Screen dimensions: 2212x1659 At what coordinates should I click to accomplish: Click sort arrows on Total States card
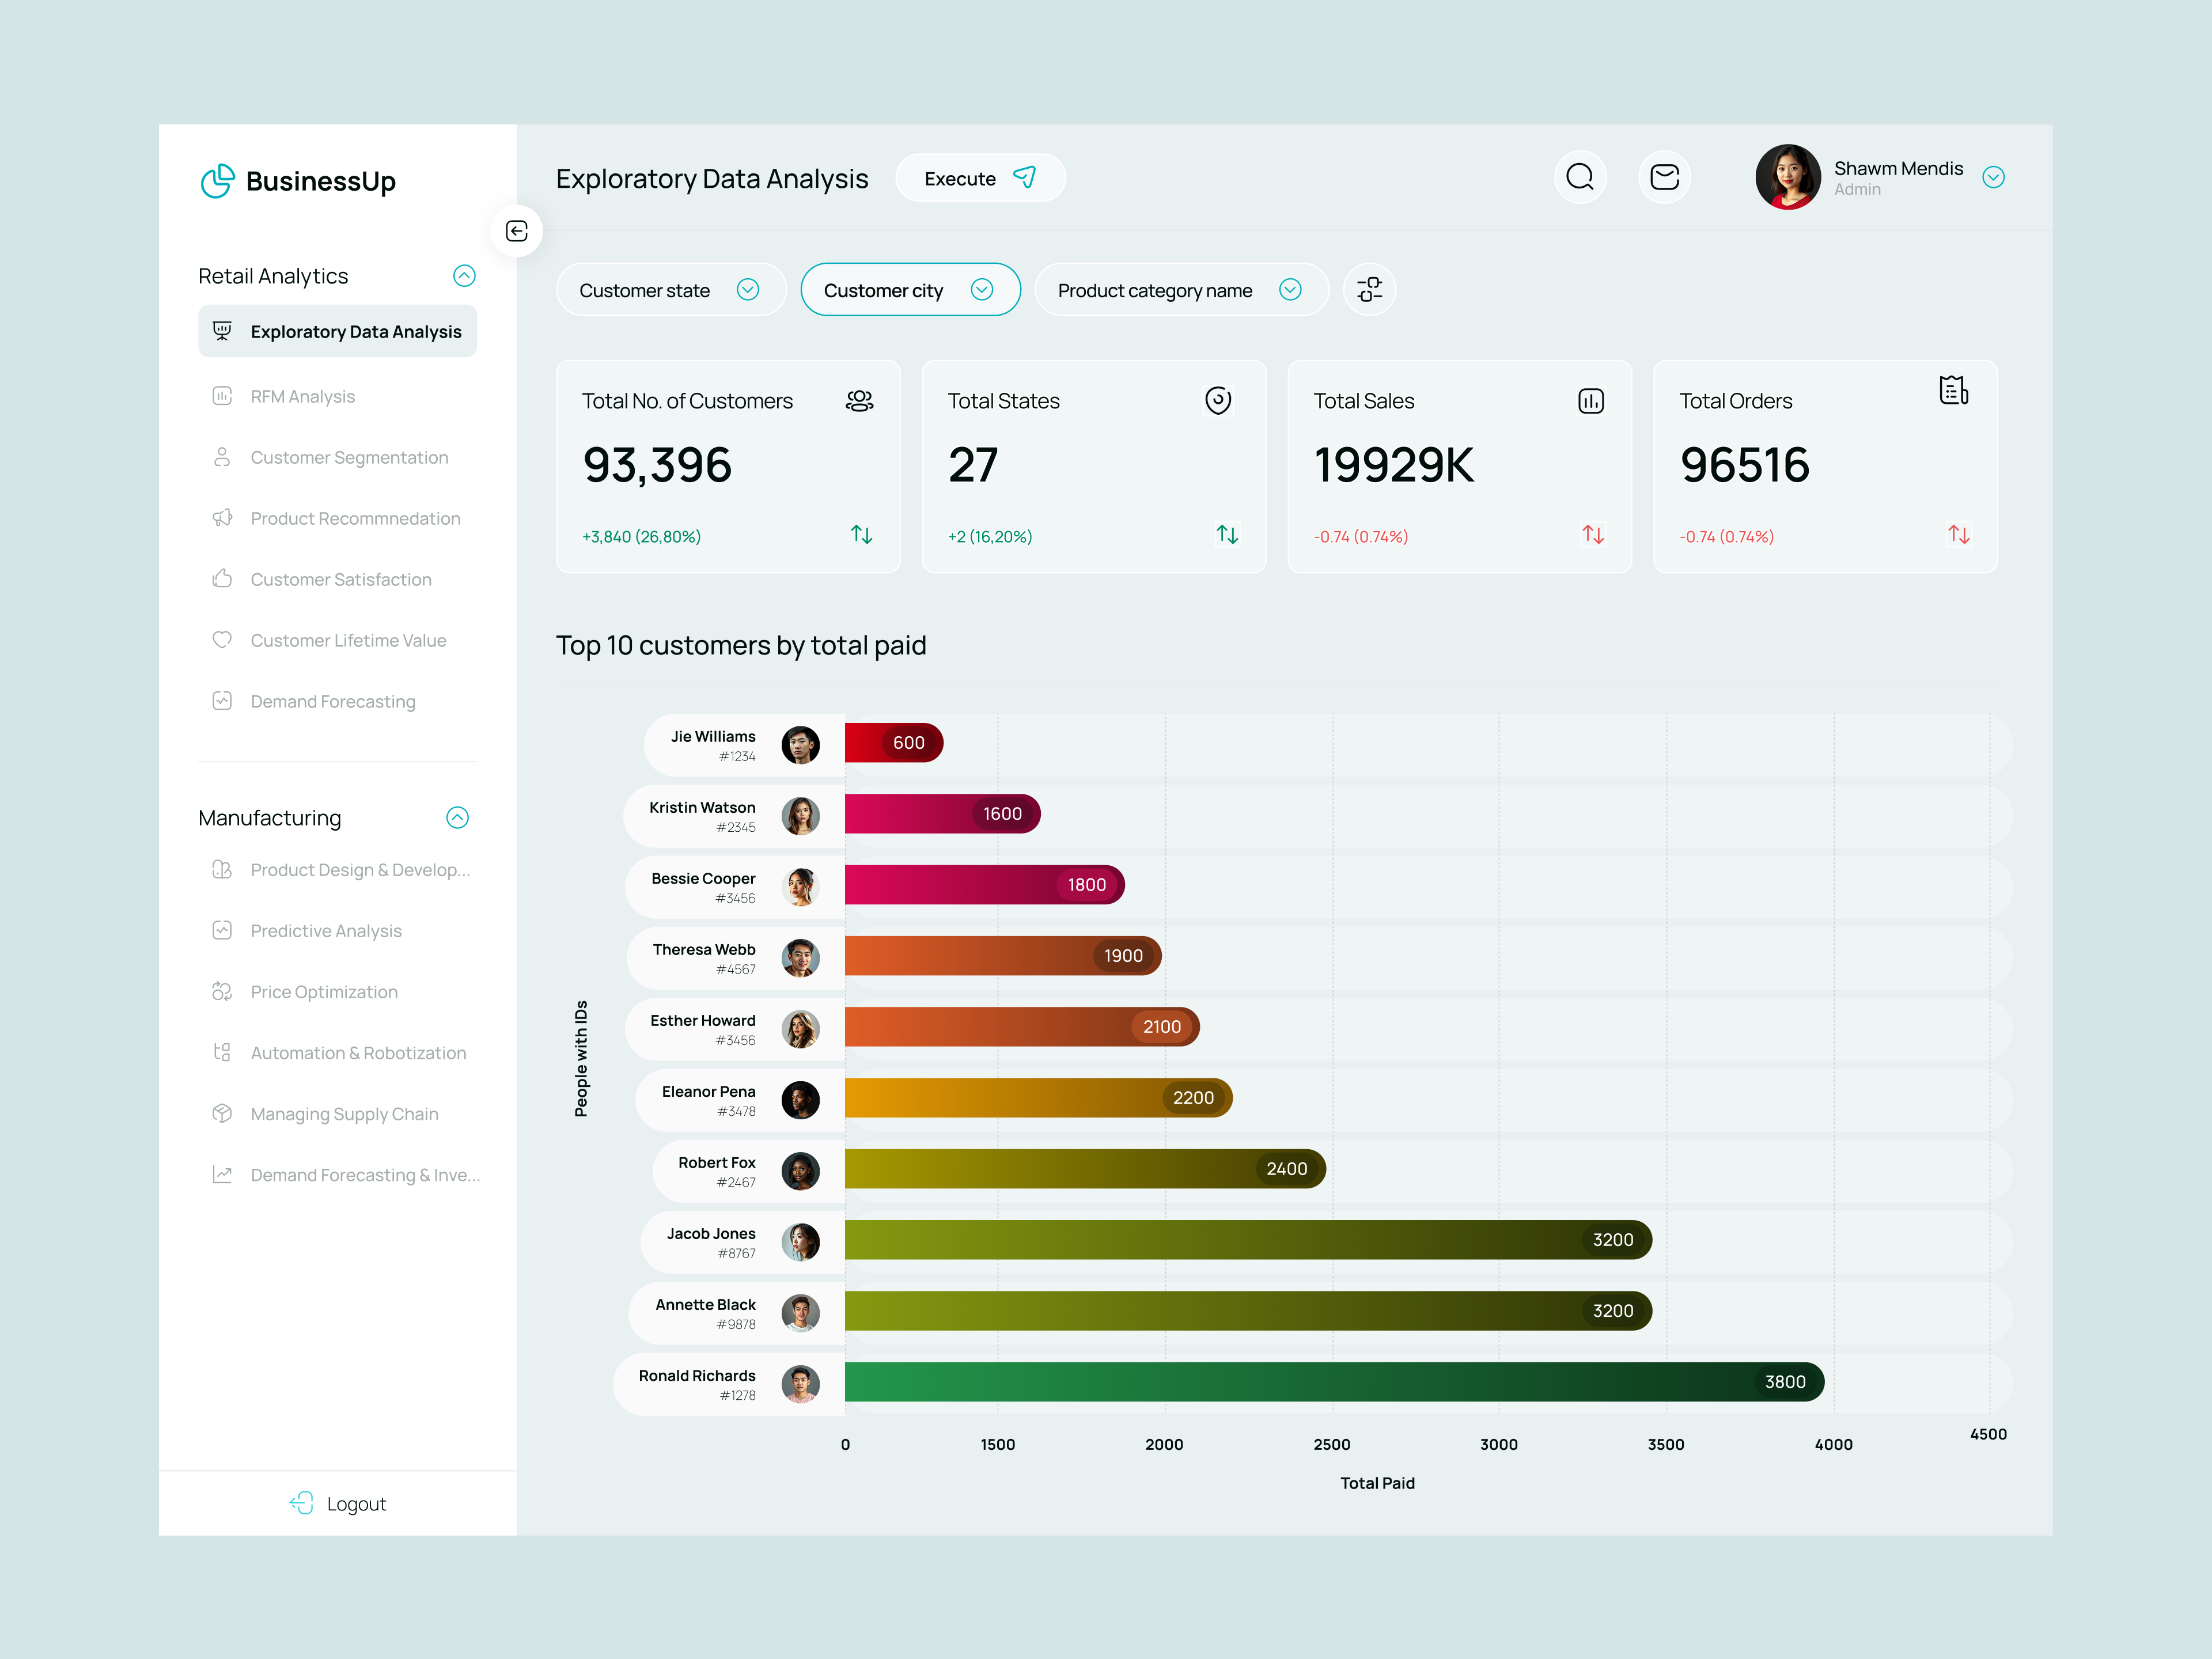coord(1227,535)
